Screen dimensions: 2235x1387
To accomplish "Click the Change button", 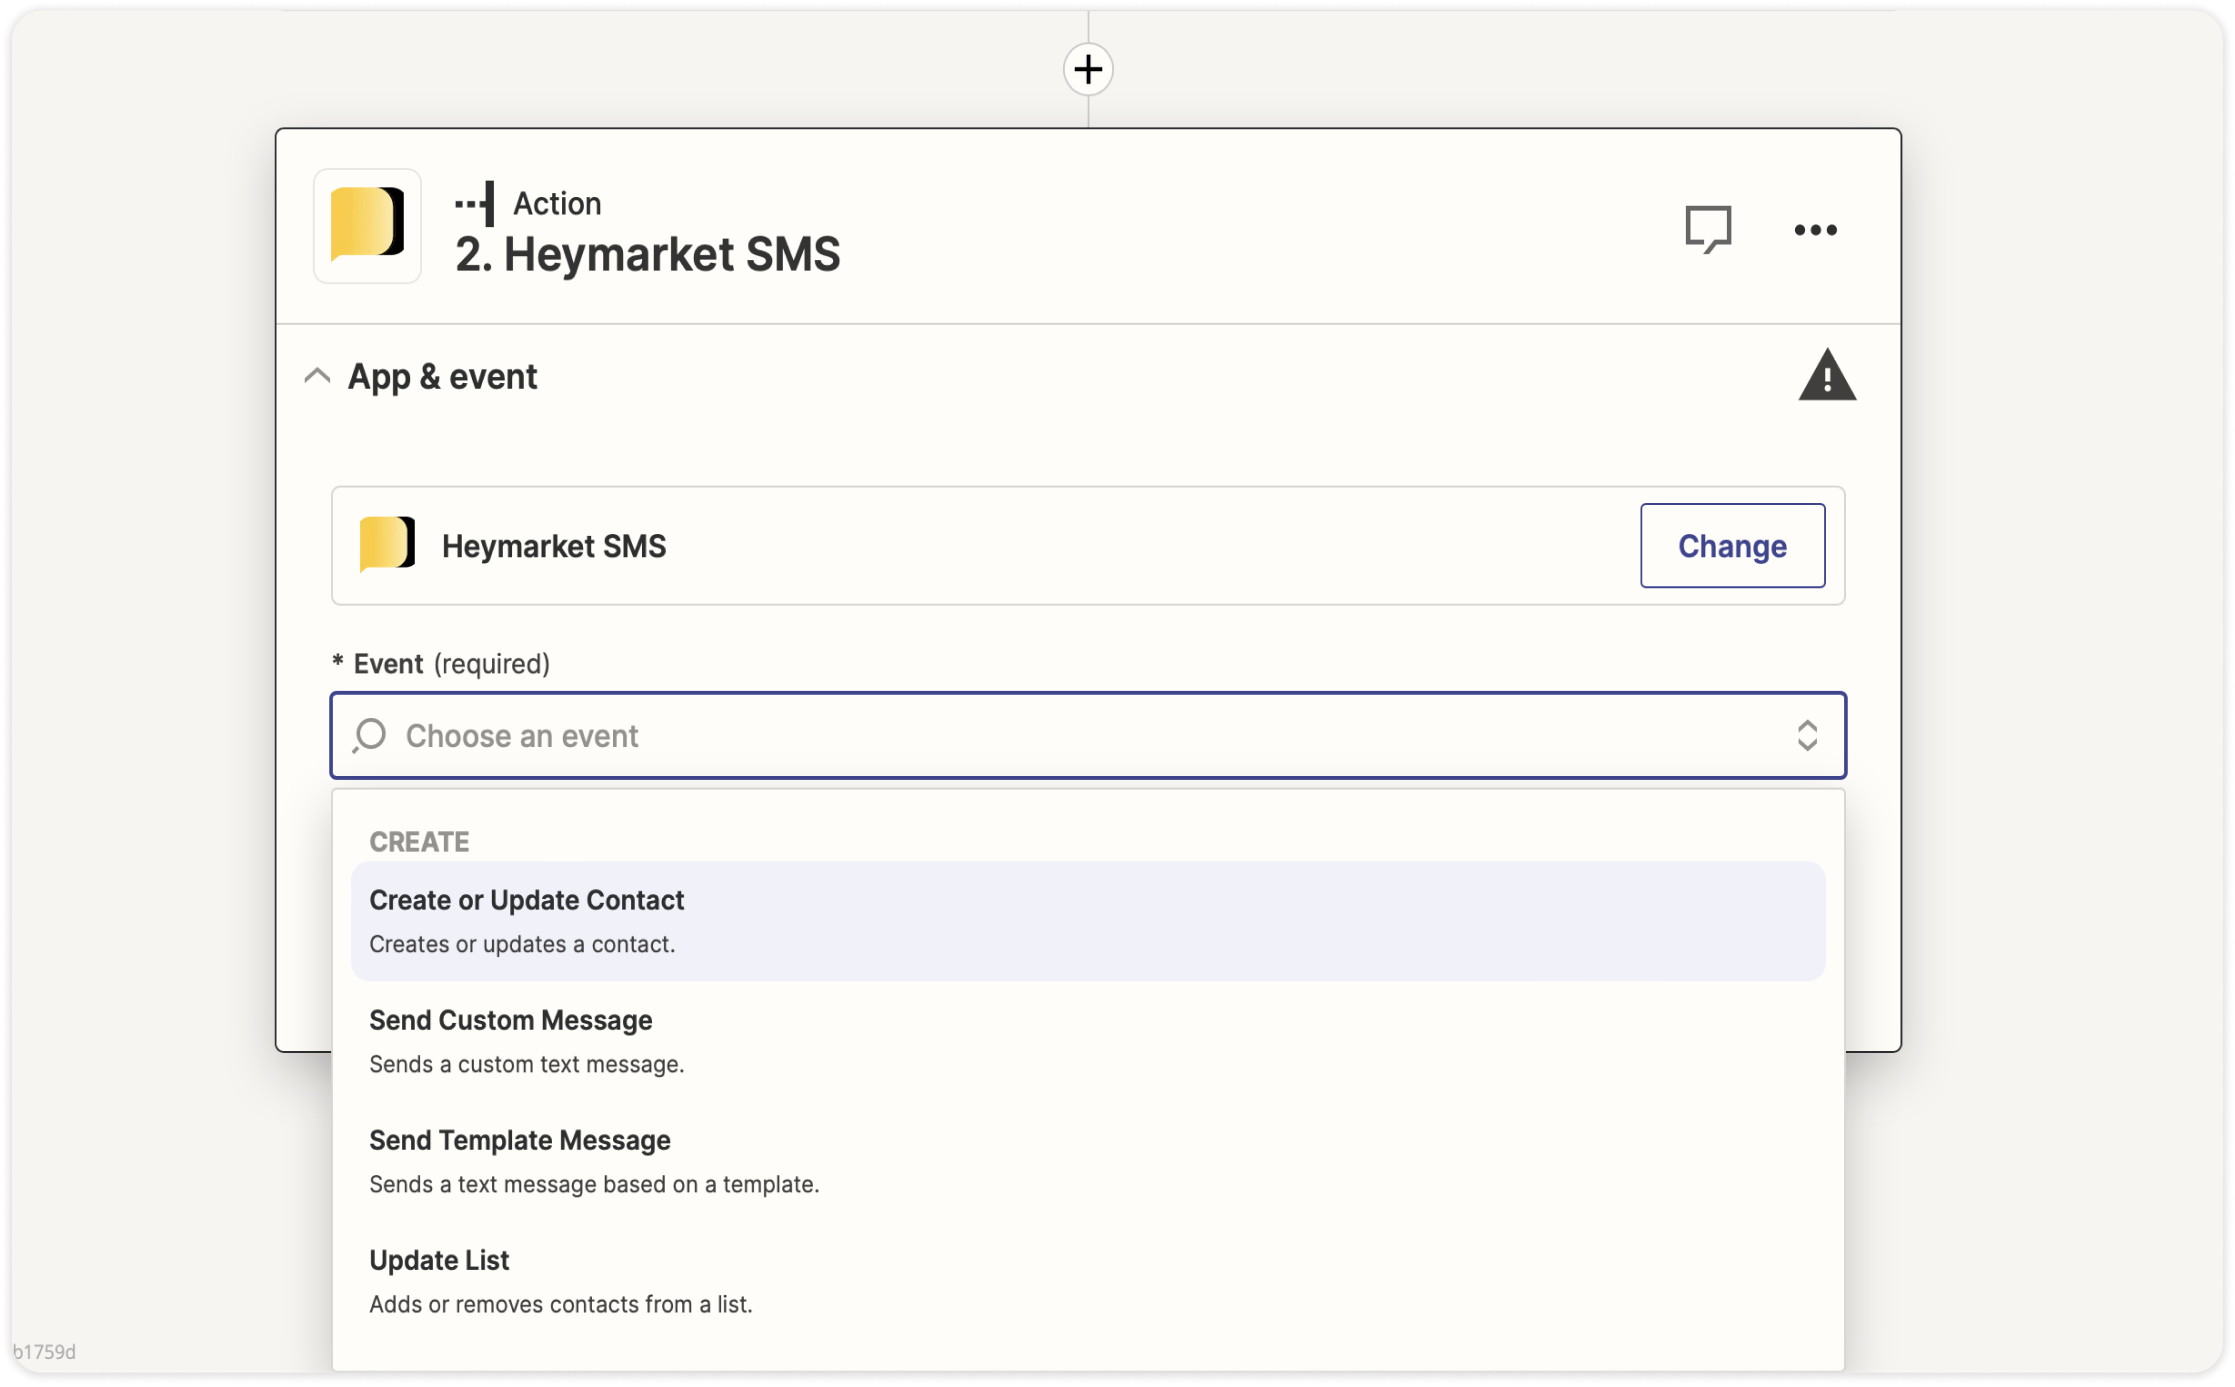I will [1732, 545].
